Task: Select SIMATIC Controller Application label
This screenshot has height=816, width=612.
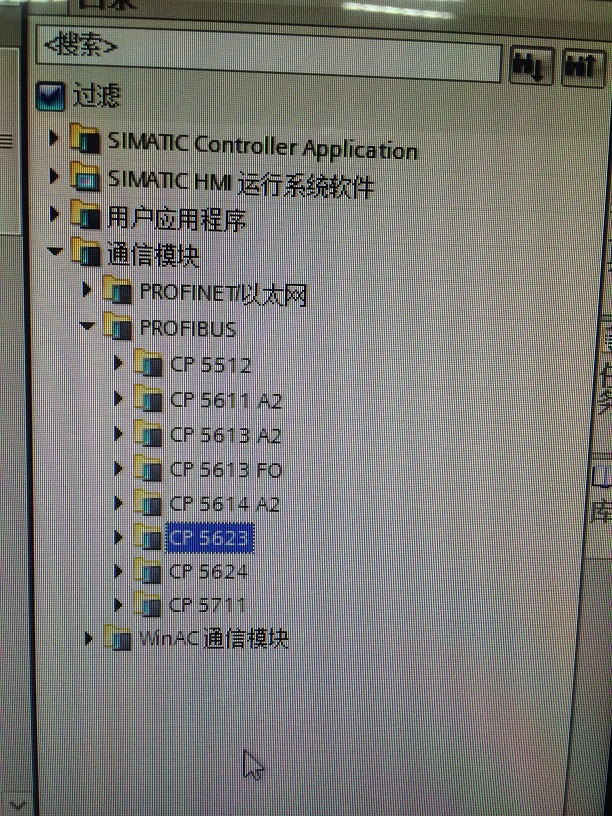Action: click(262, 146)
